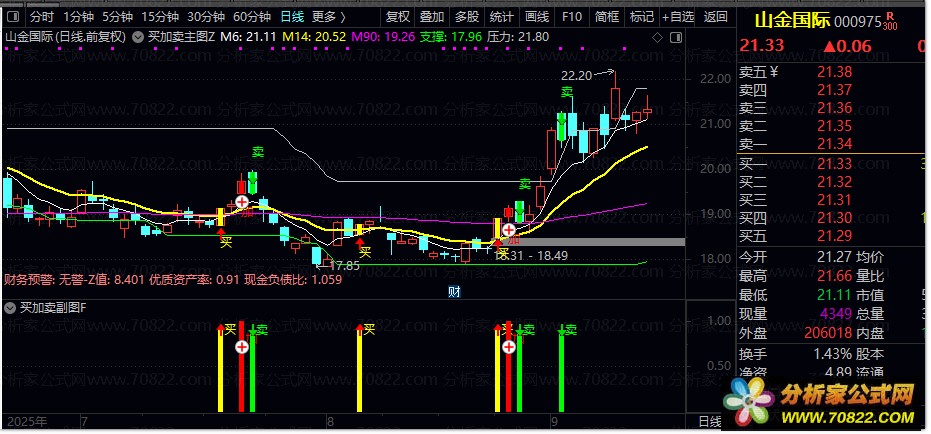Select the 60分钟 period

pyautogui.click(x=252, y=17)
